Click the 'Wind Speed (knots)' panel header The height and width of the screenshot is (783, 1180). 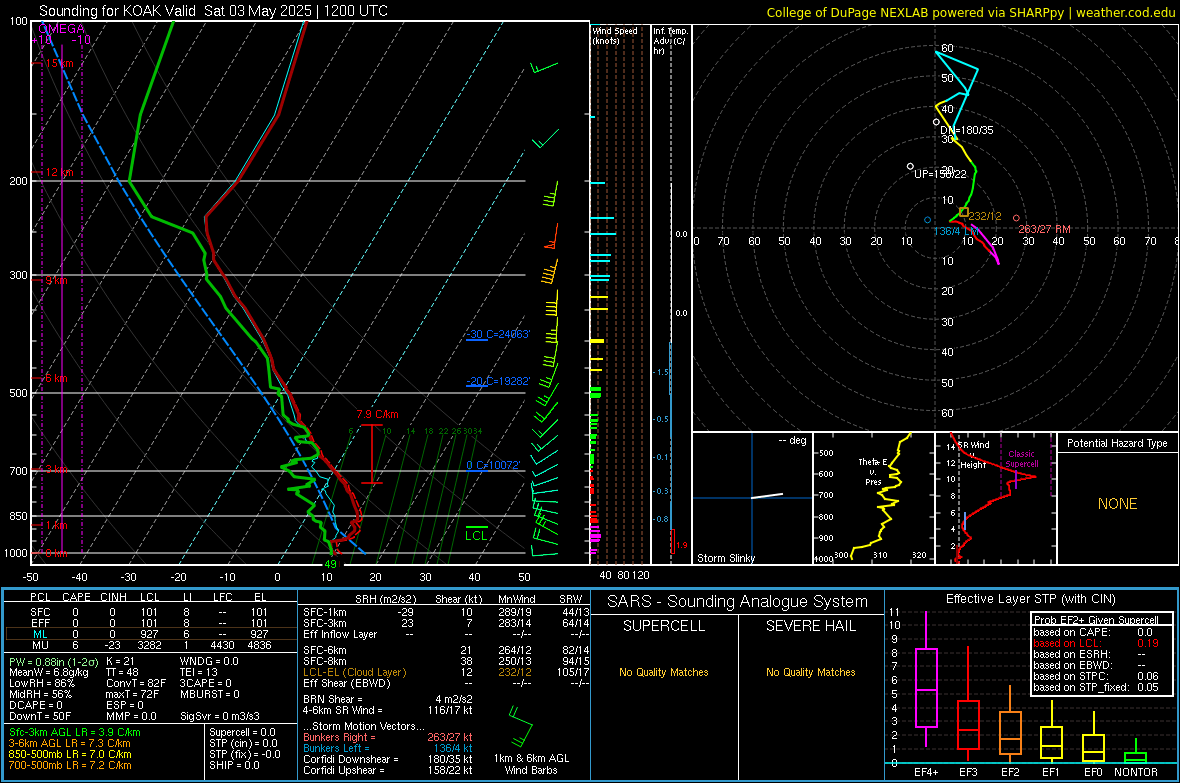coord(615,35)
